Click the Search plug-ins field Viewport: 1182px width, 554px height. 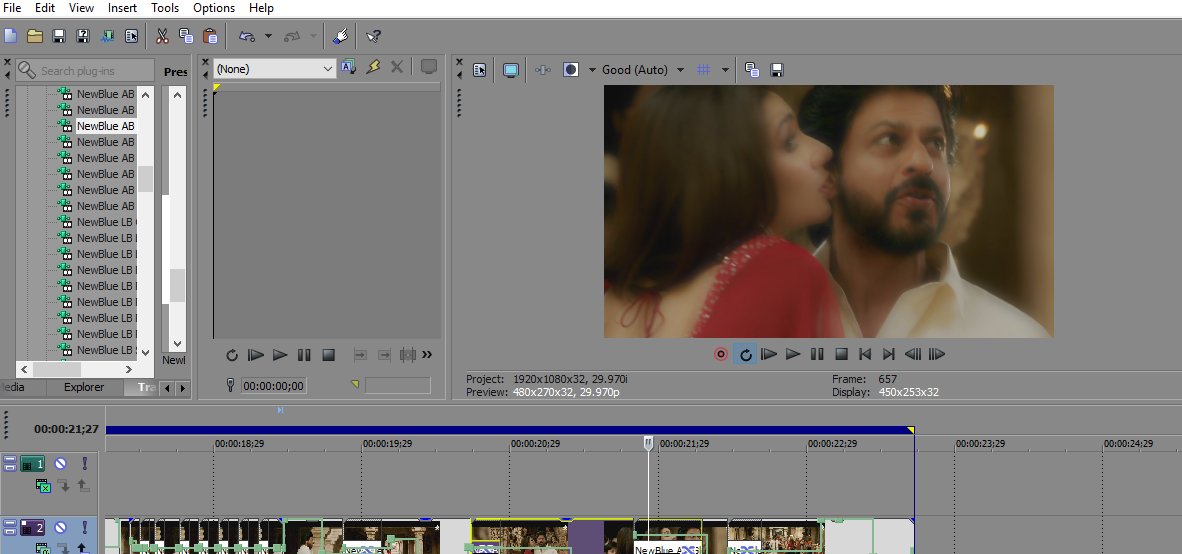click(x=85, y=70)
